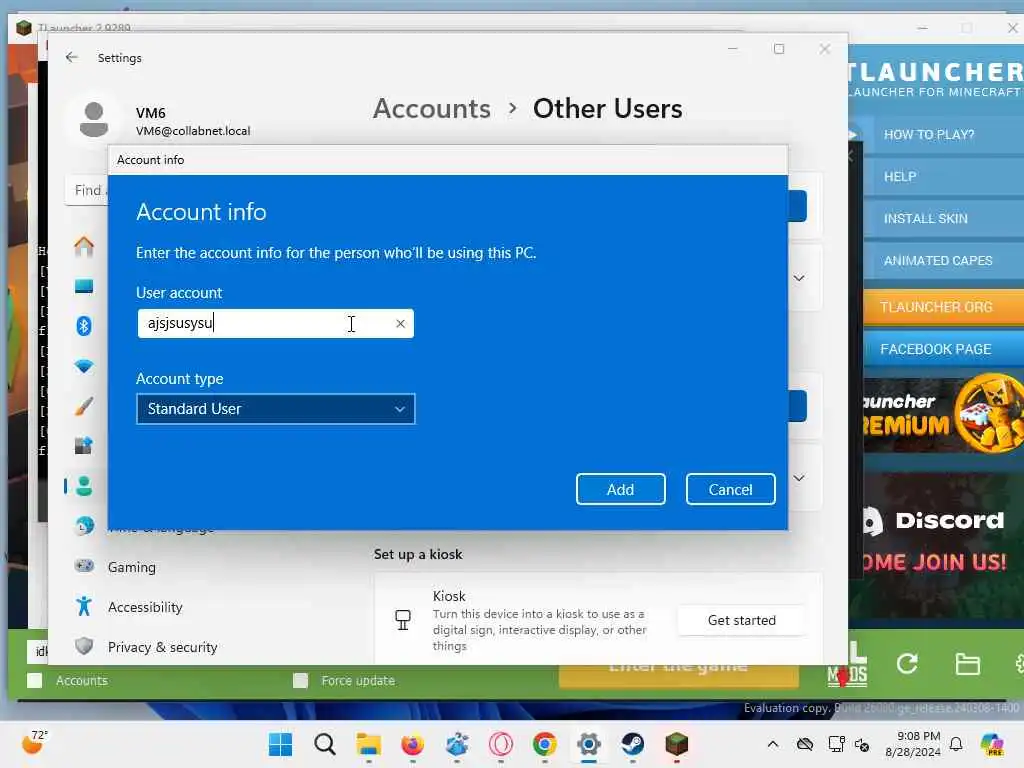Expand the upper collapsed card chevron
Viewport: 1024px width, 768px height.
point(799,278)
